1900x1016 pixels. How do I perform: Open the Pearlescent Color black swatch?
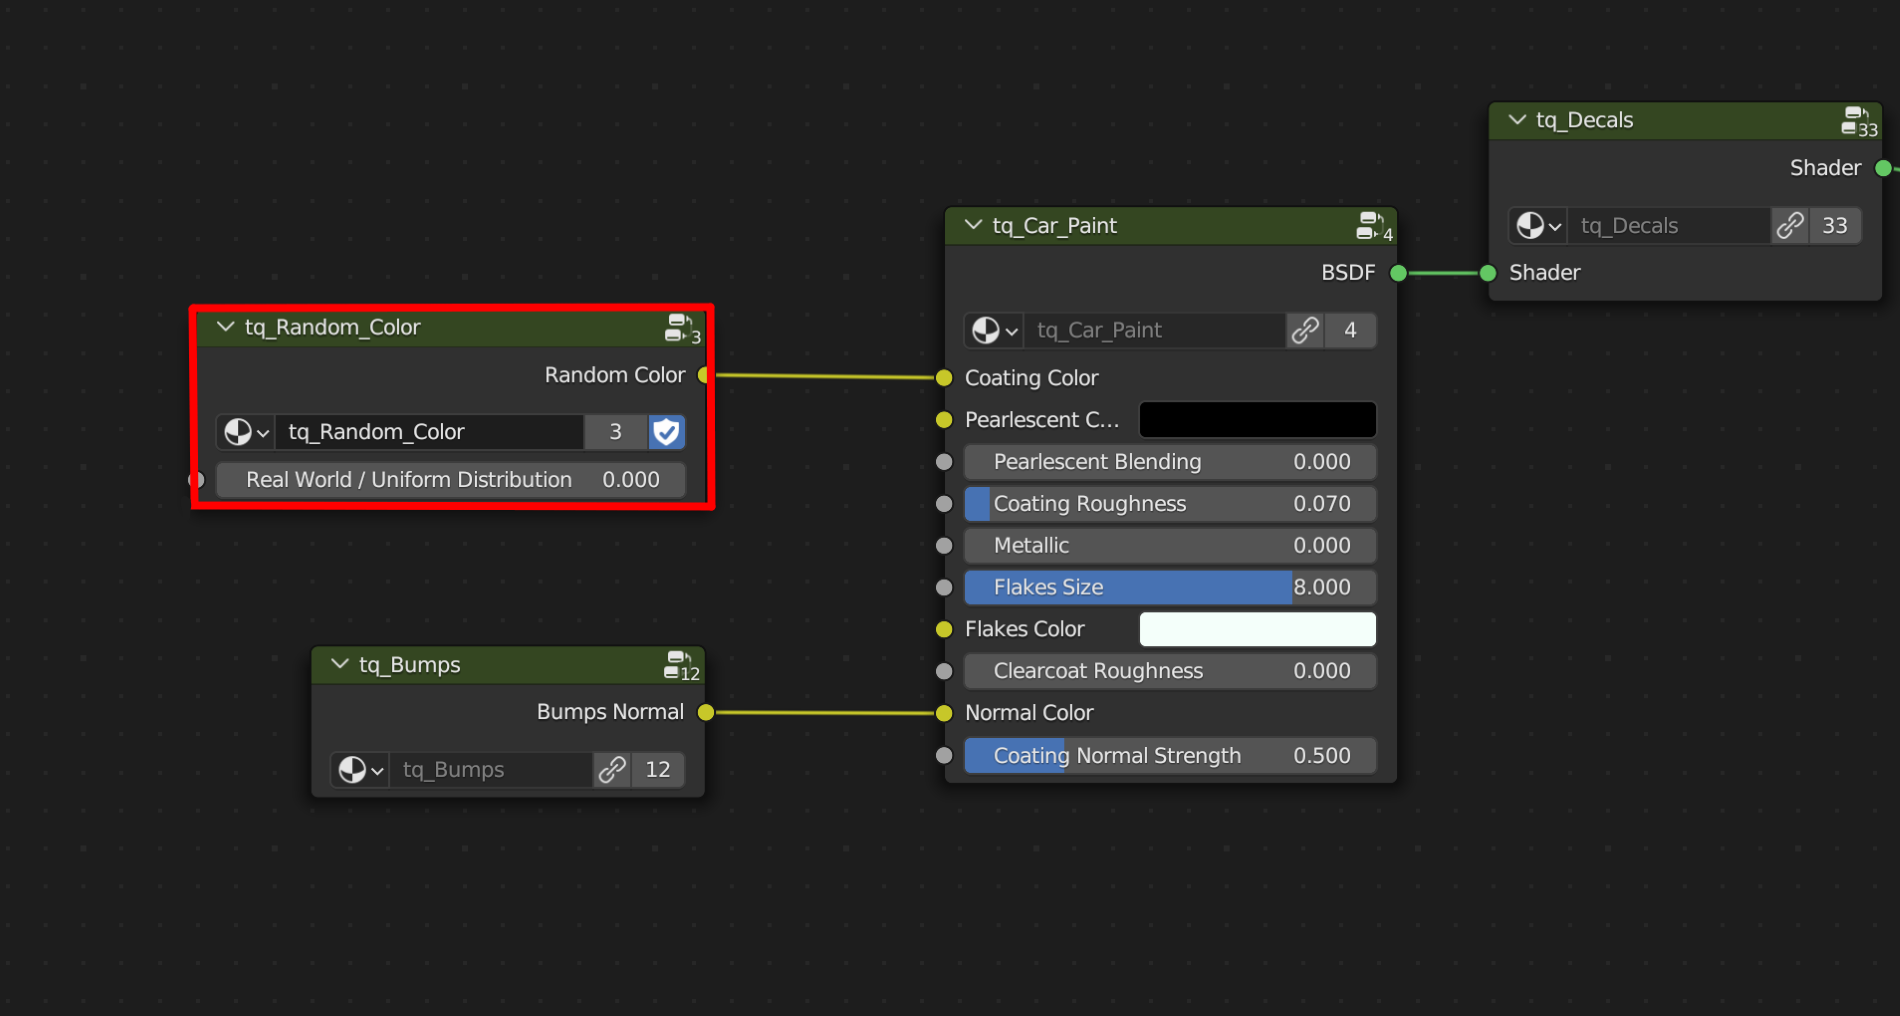pos(1257,419)
